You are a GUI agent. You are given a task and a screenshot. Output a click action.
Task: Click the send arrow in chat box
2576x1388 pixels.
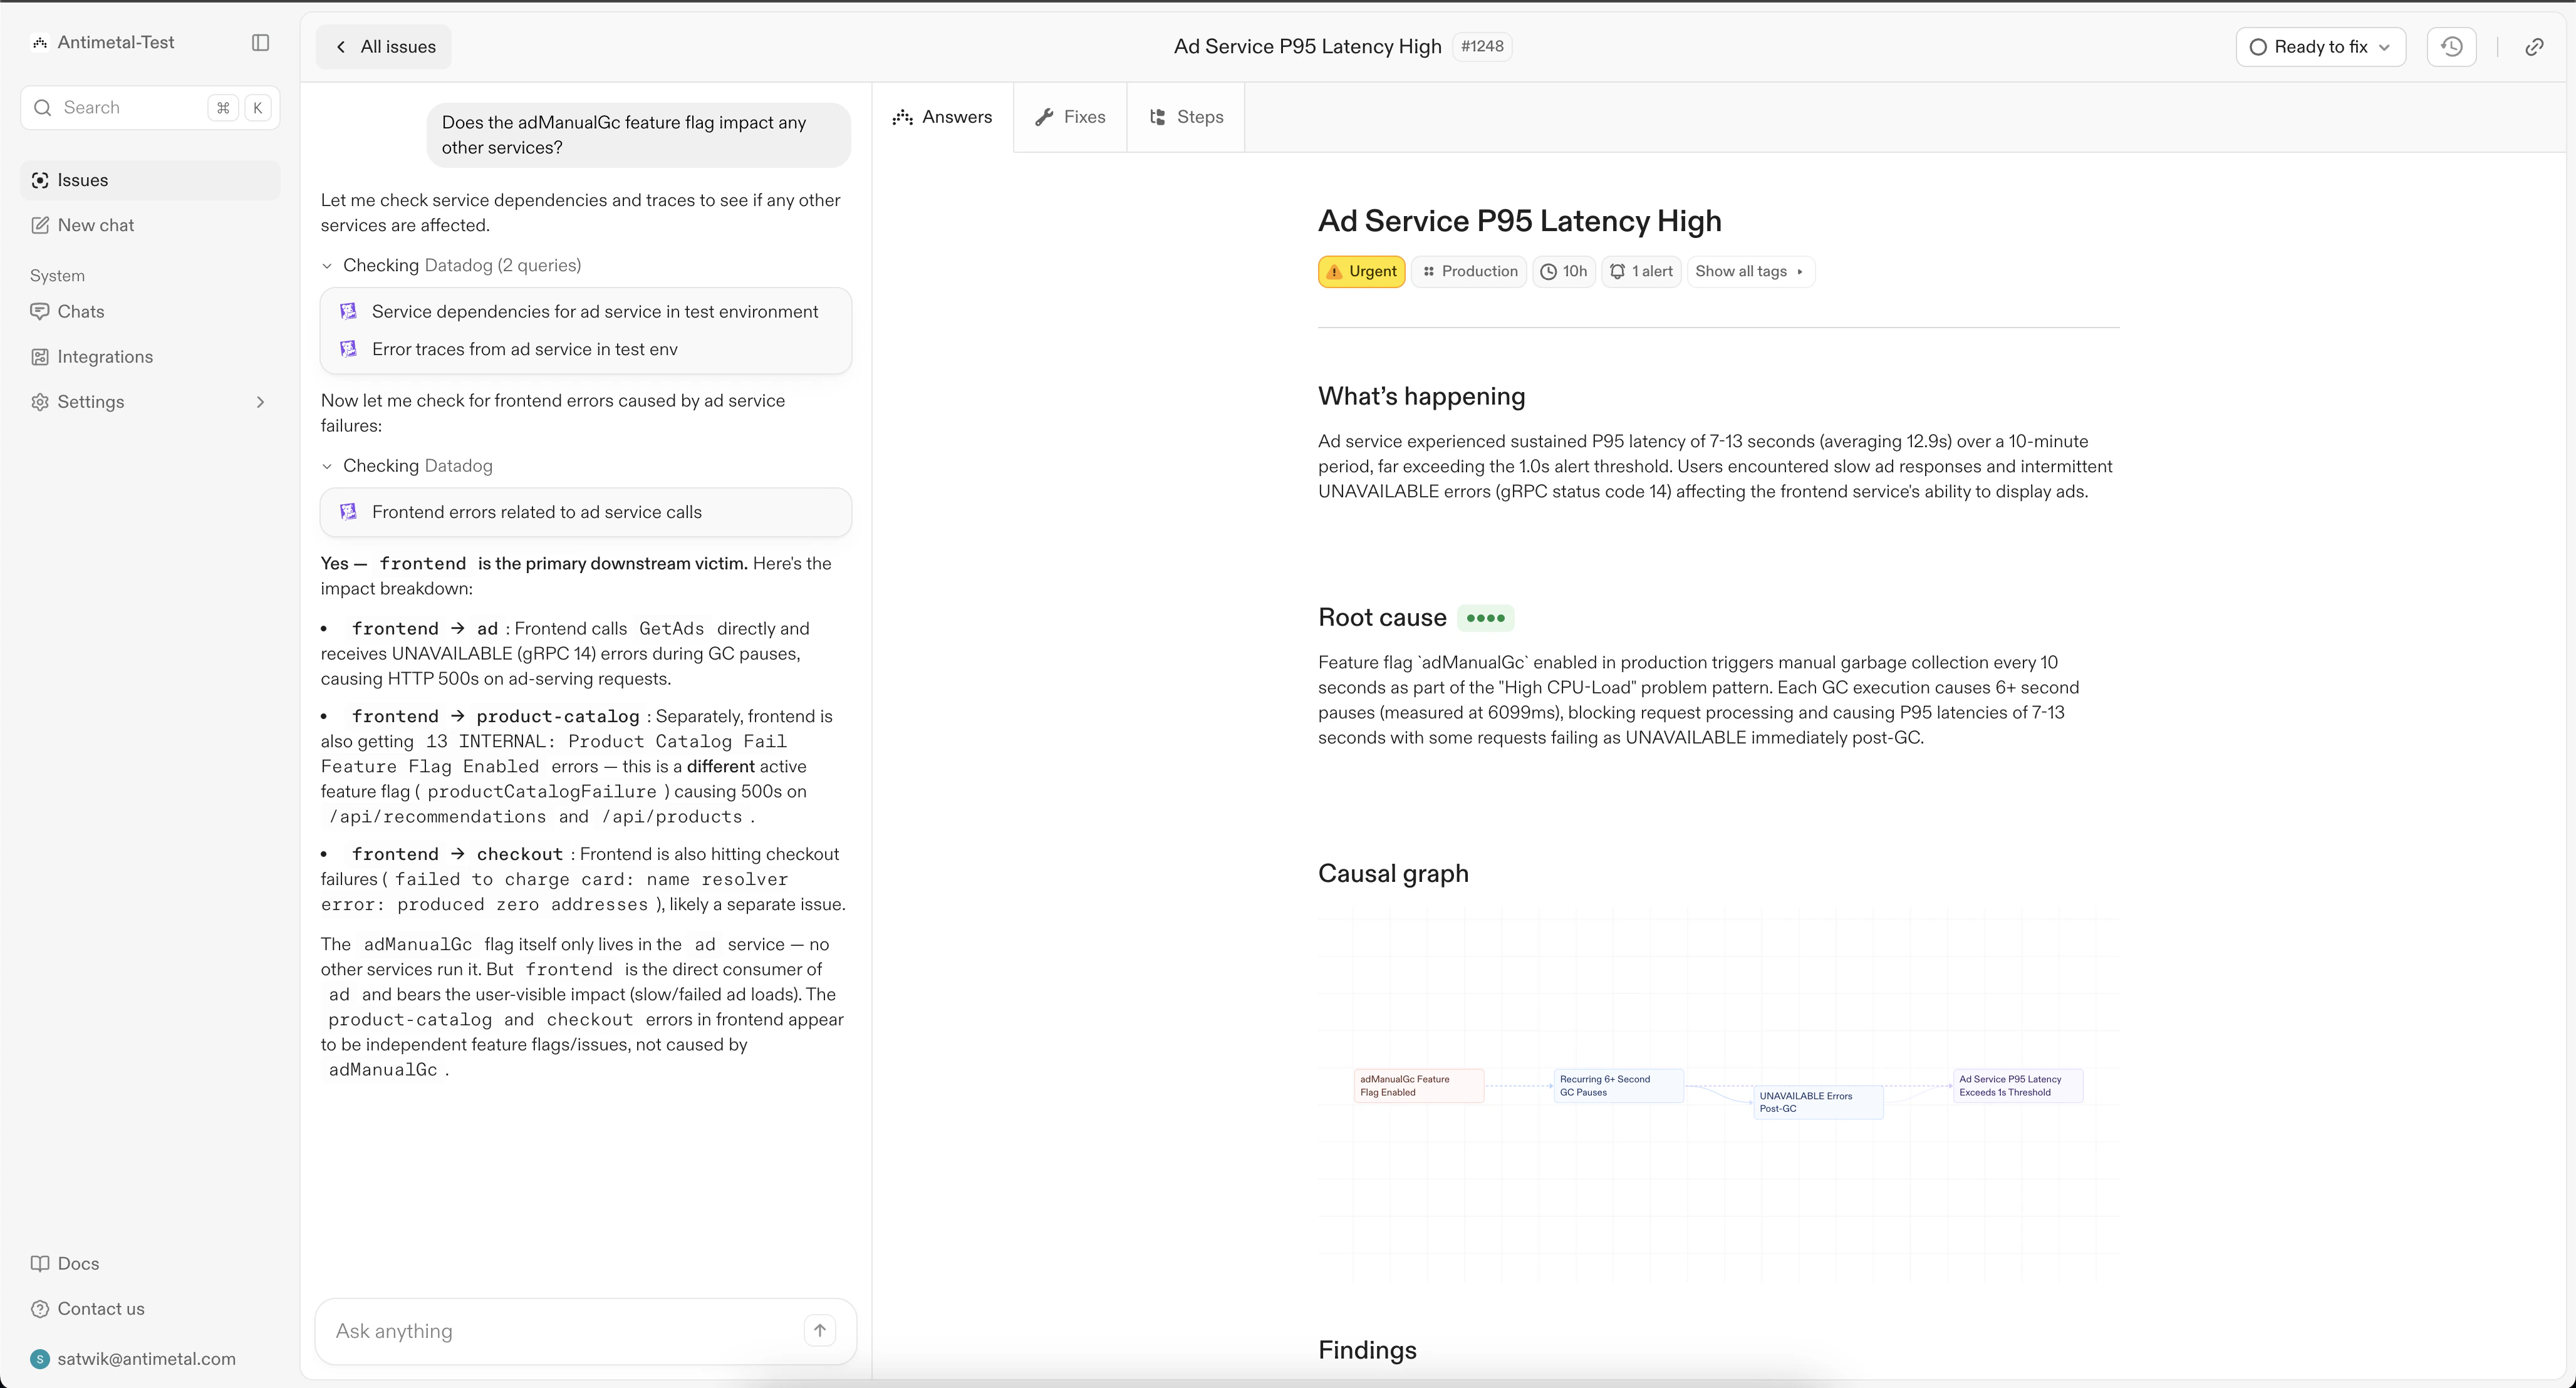(819, 1330)
